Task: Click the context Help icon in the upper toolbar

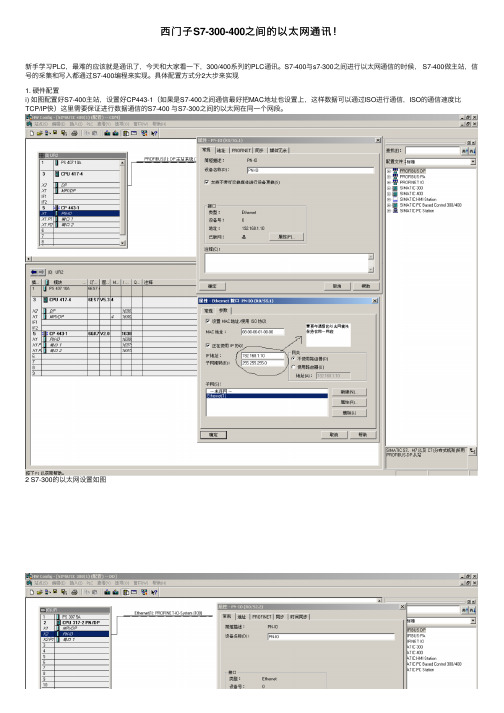Action: (x=154, y=133)
